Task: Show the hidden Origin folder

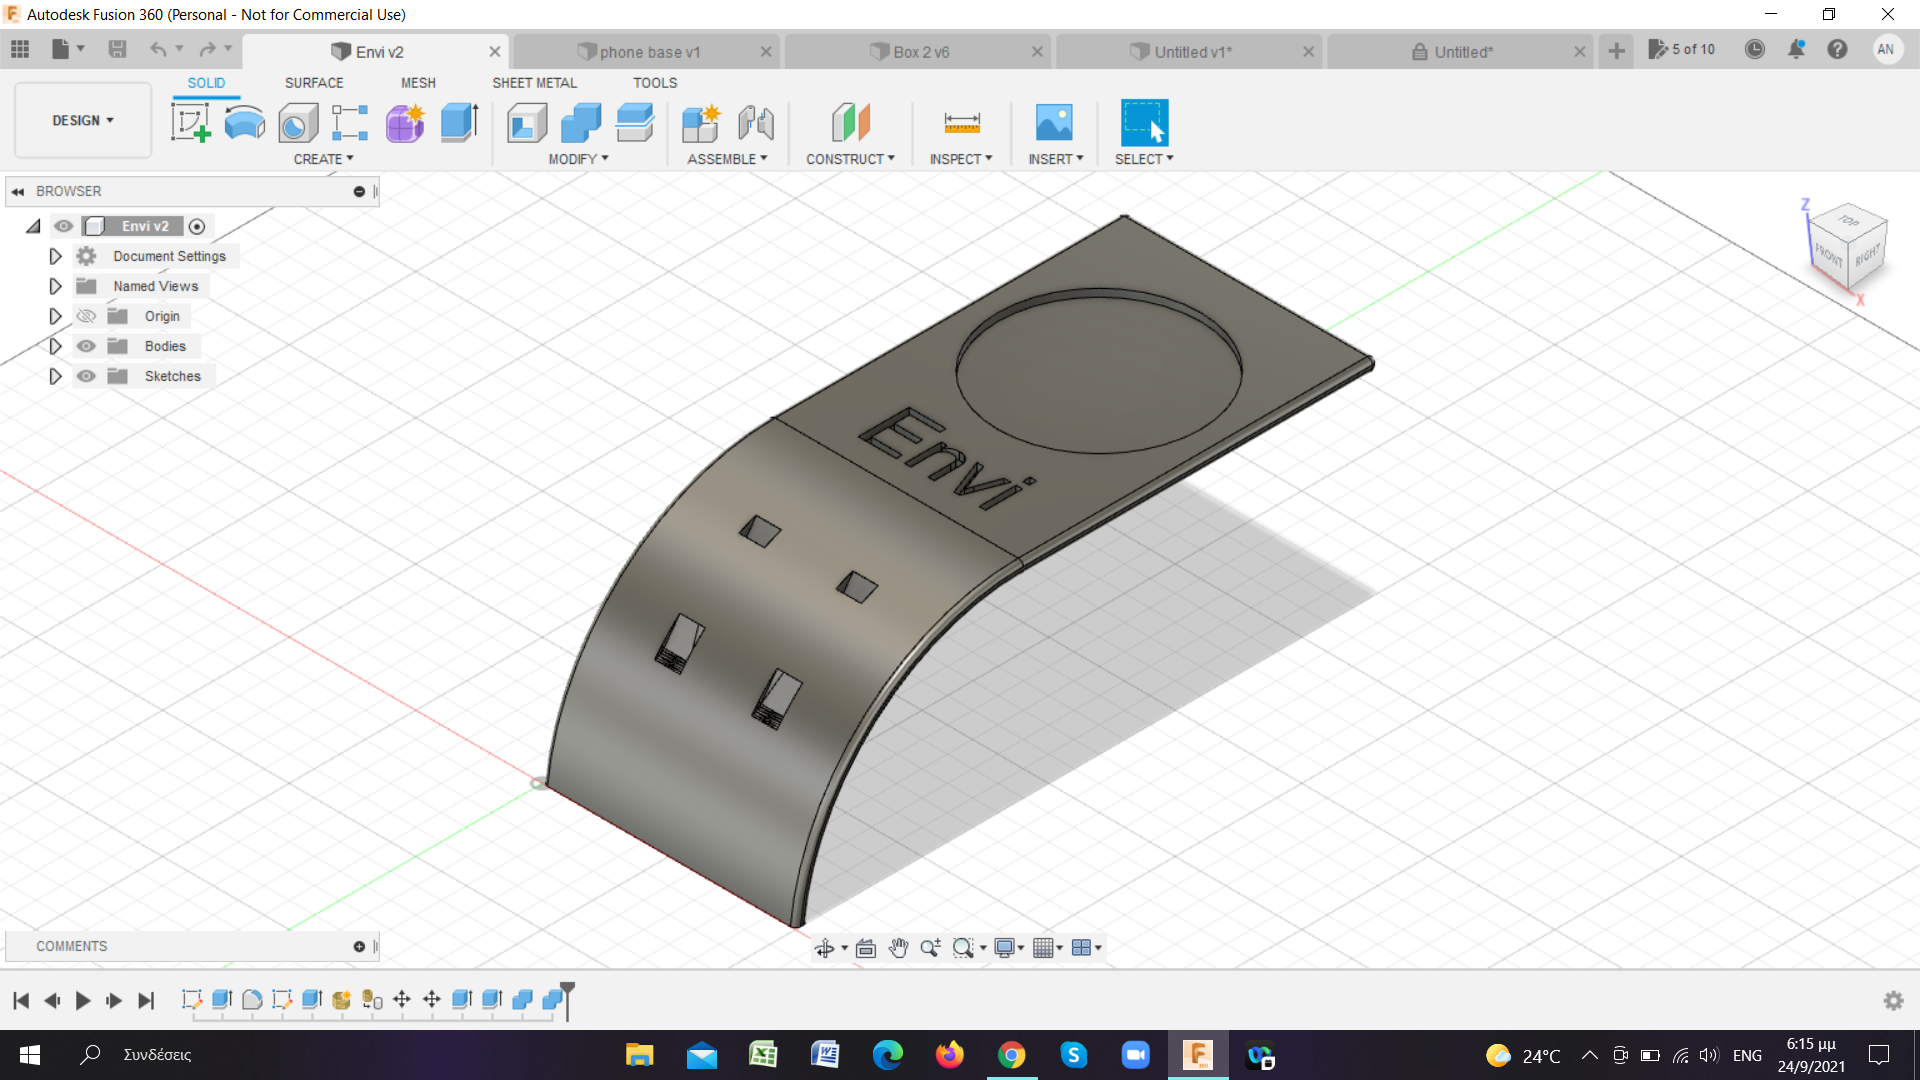Action: coord(87,316)
